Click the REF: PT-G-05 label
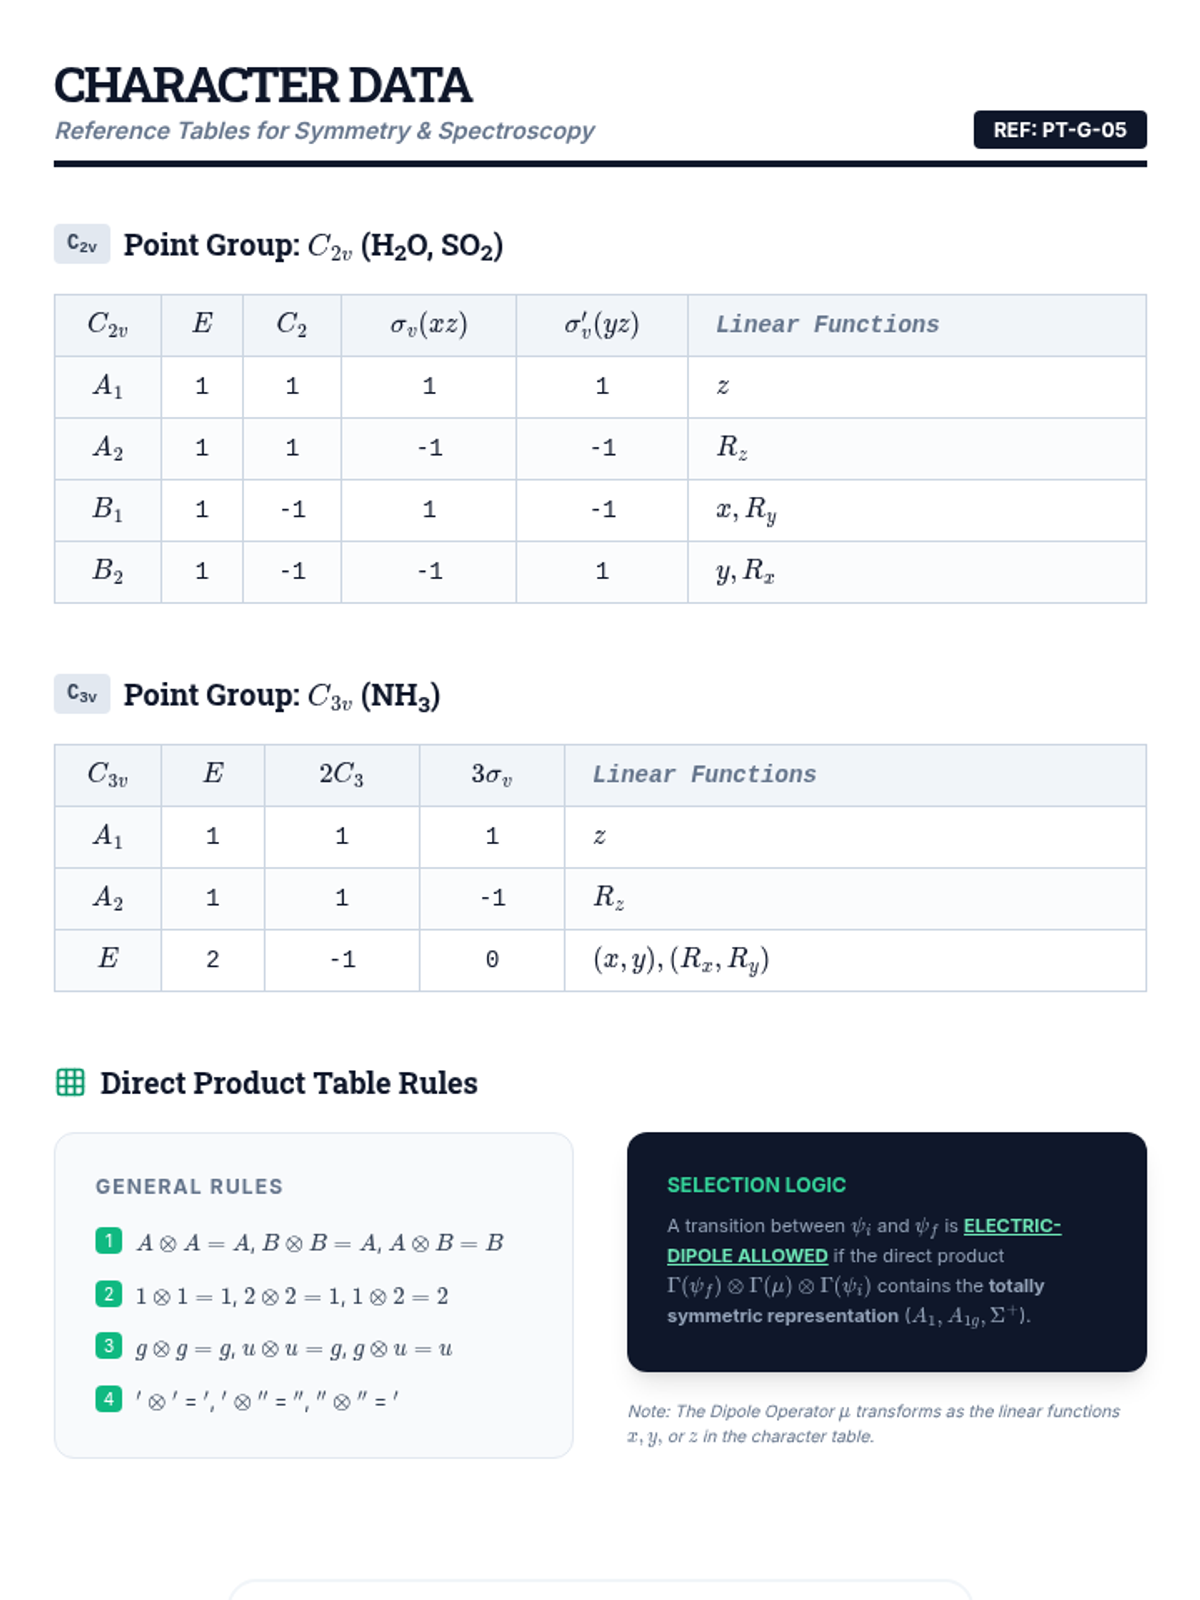This screenshot has width=1200, height=1600. 1059,130
